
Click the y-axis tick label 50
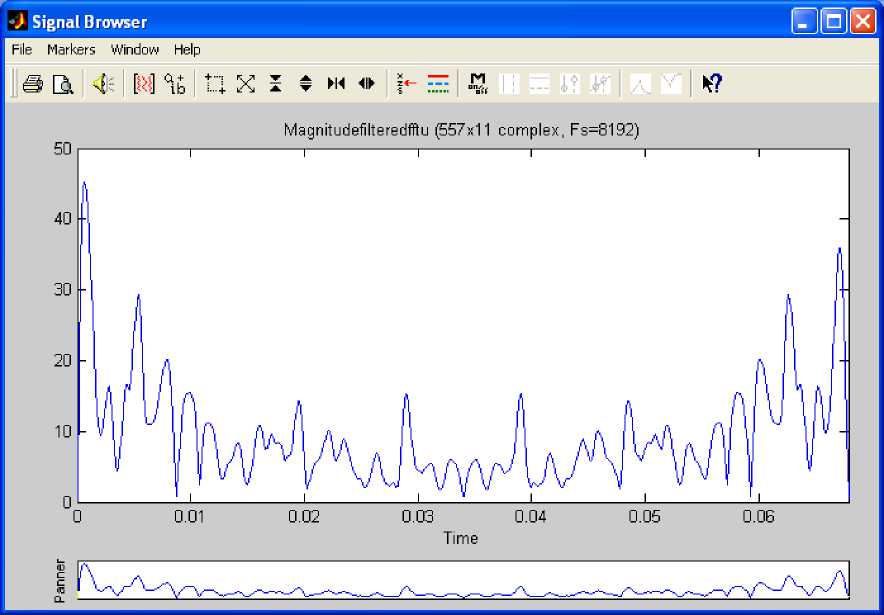click(x=61, y=149)
